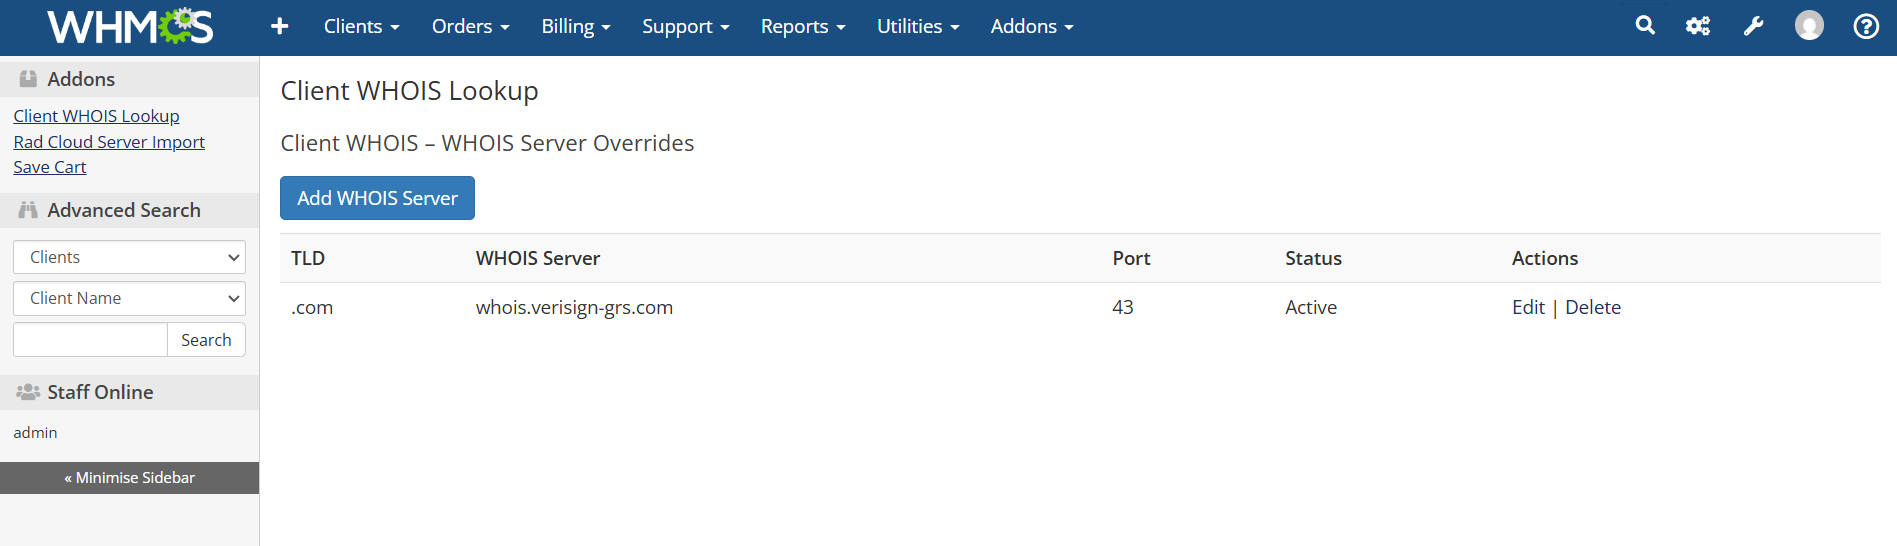Delete the .com WHOIS server entry
The image size is (1897, 546).
[1593, 307]
